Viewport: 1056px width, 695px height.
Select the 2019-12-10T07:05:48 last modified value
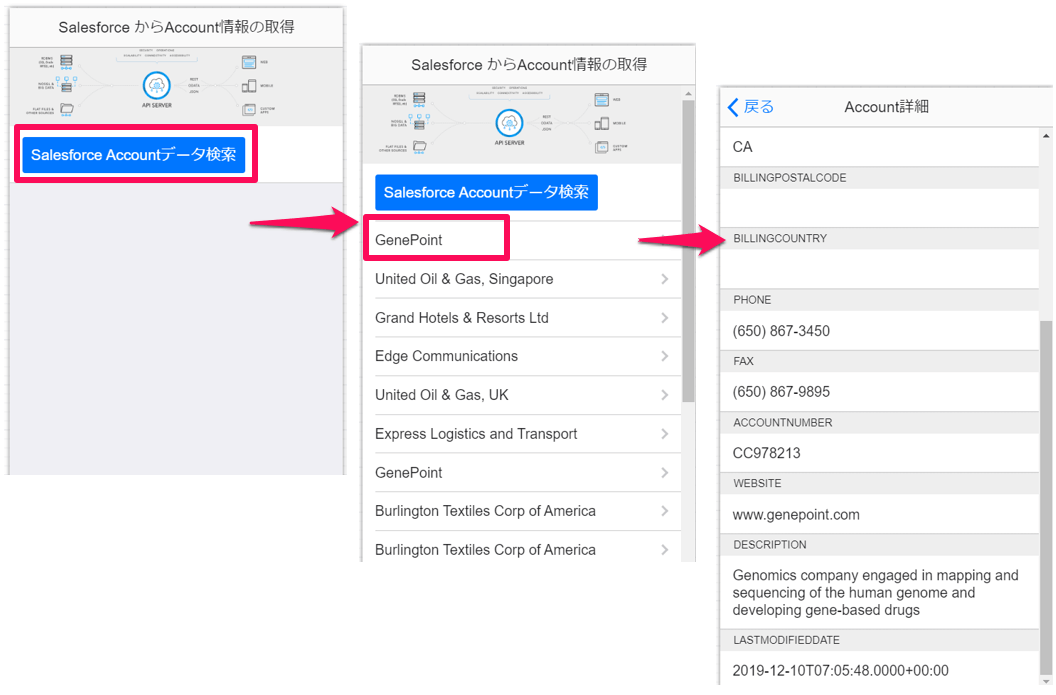tap(840, 670)
